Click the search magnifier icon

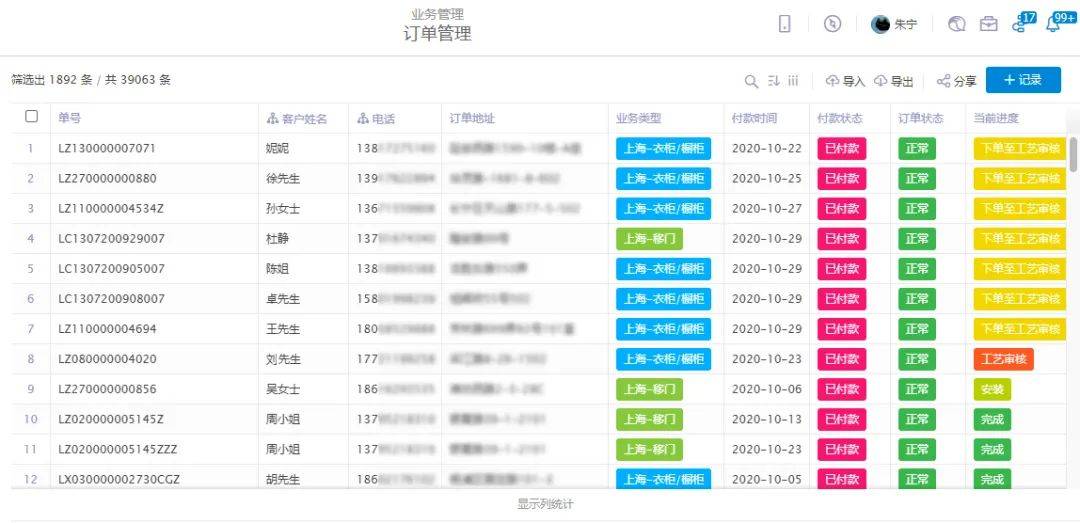point(751,81)
